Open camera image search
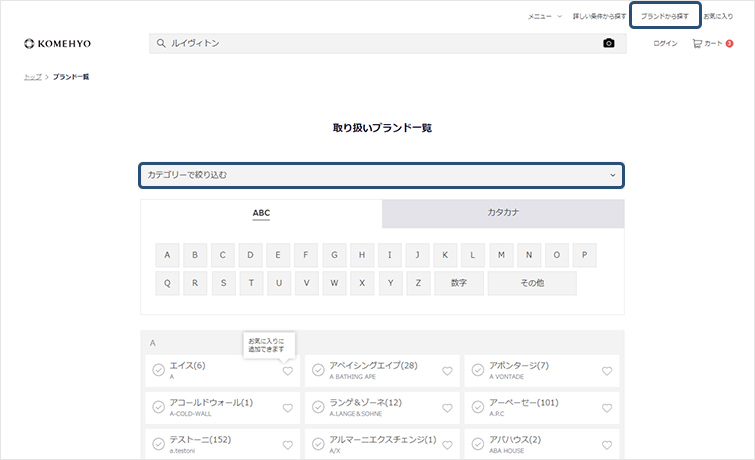 [609, 43]
